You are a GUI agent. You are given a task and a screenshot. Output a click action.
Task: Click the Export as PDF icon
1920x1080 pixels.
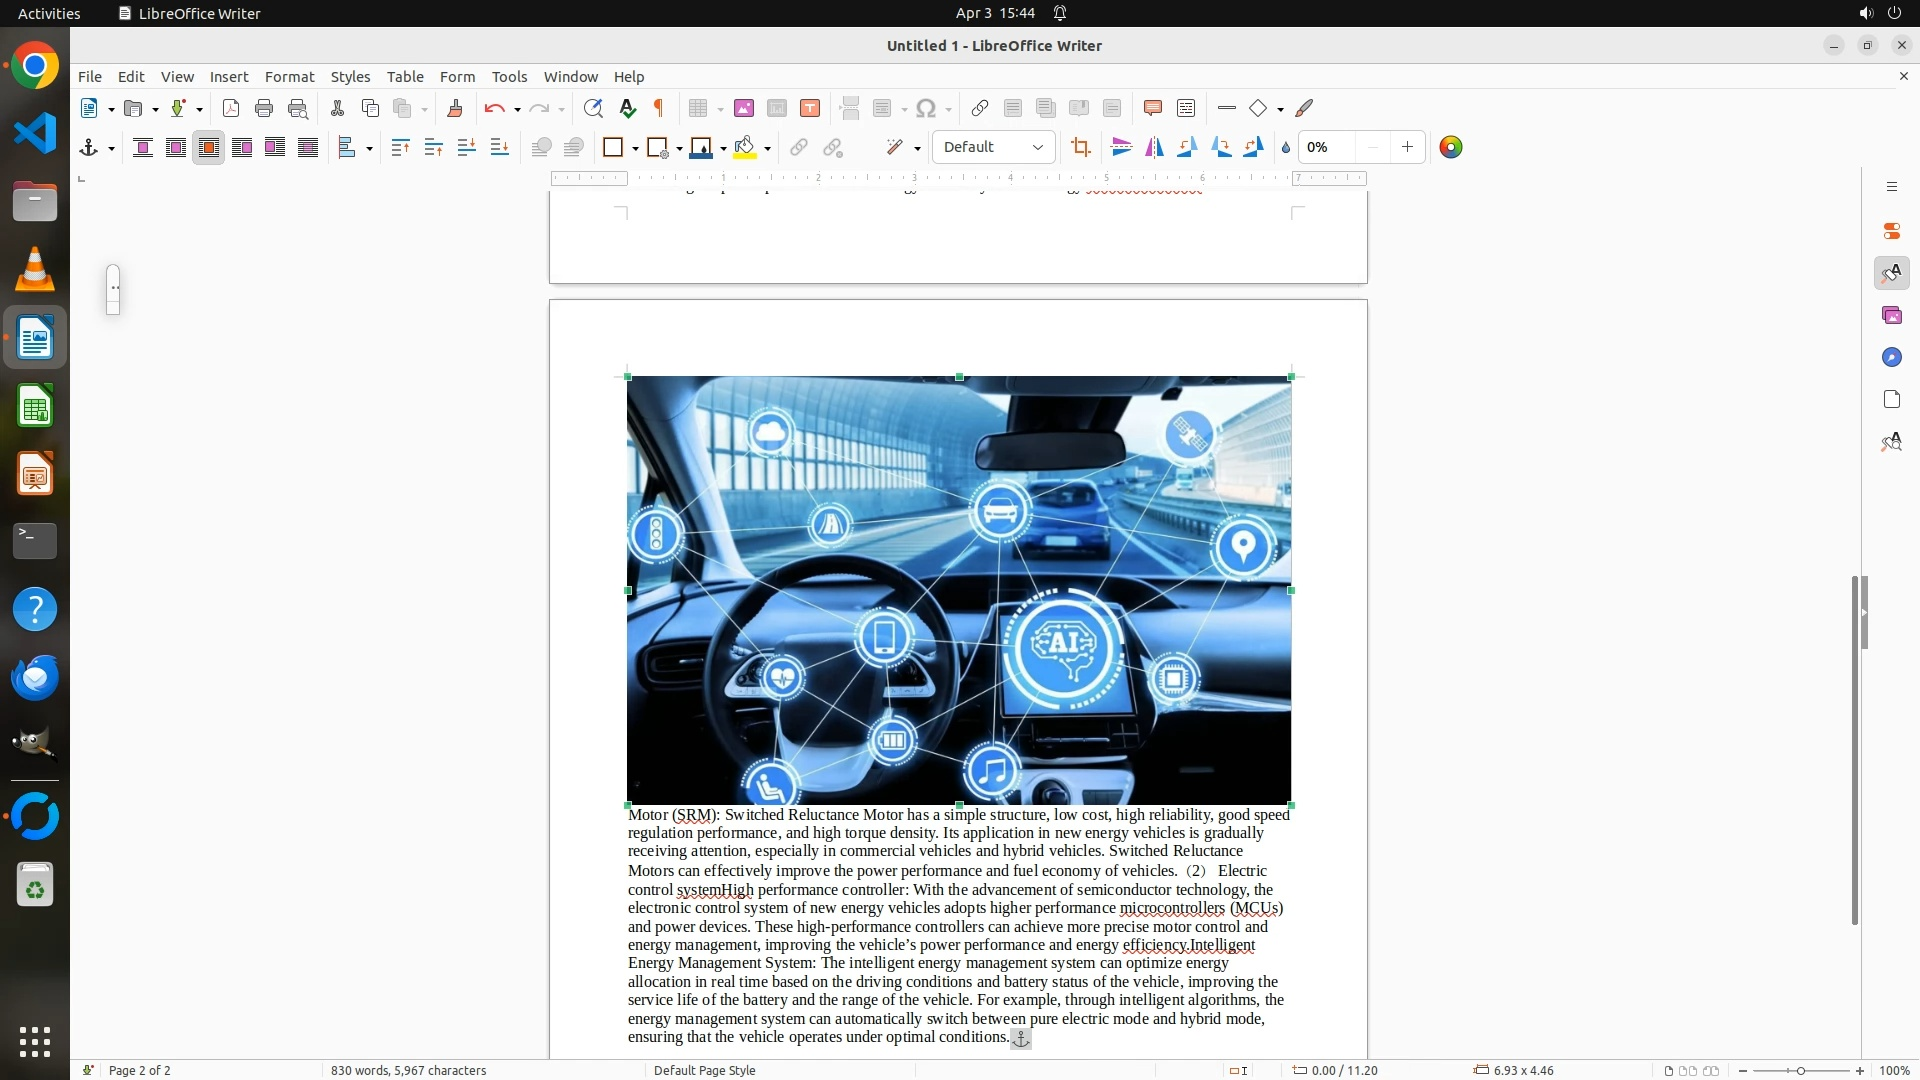click(x=230, y=109)
